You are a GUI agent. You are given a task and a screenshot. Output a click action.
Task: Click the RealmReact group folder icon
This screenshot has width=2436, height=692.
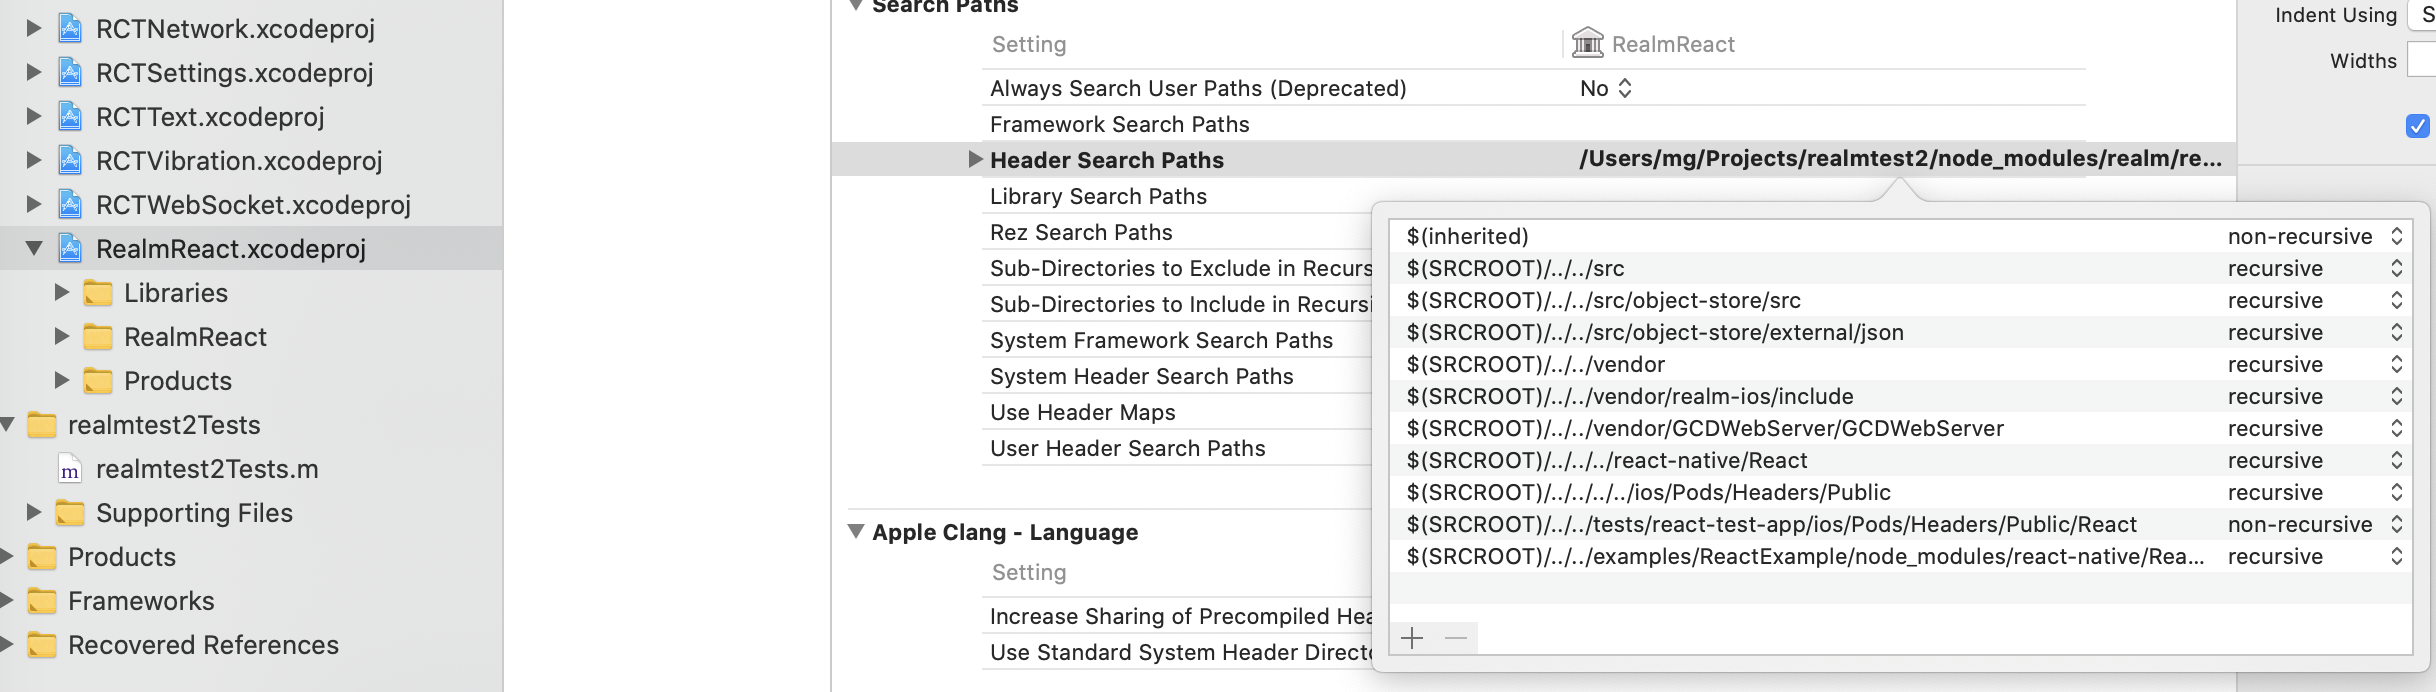click(98, 337)
